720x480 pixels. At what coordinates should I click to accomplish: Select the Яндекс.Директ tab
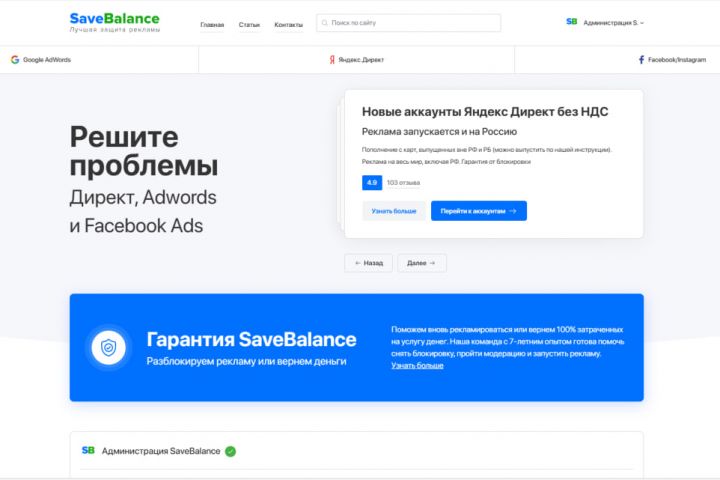356,60
